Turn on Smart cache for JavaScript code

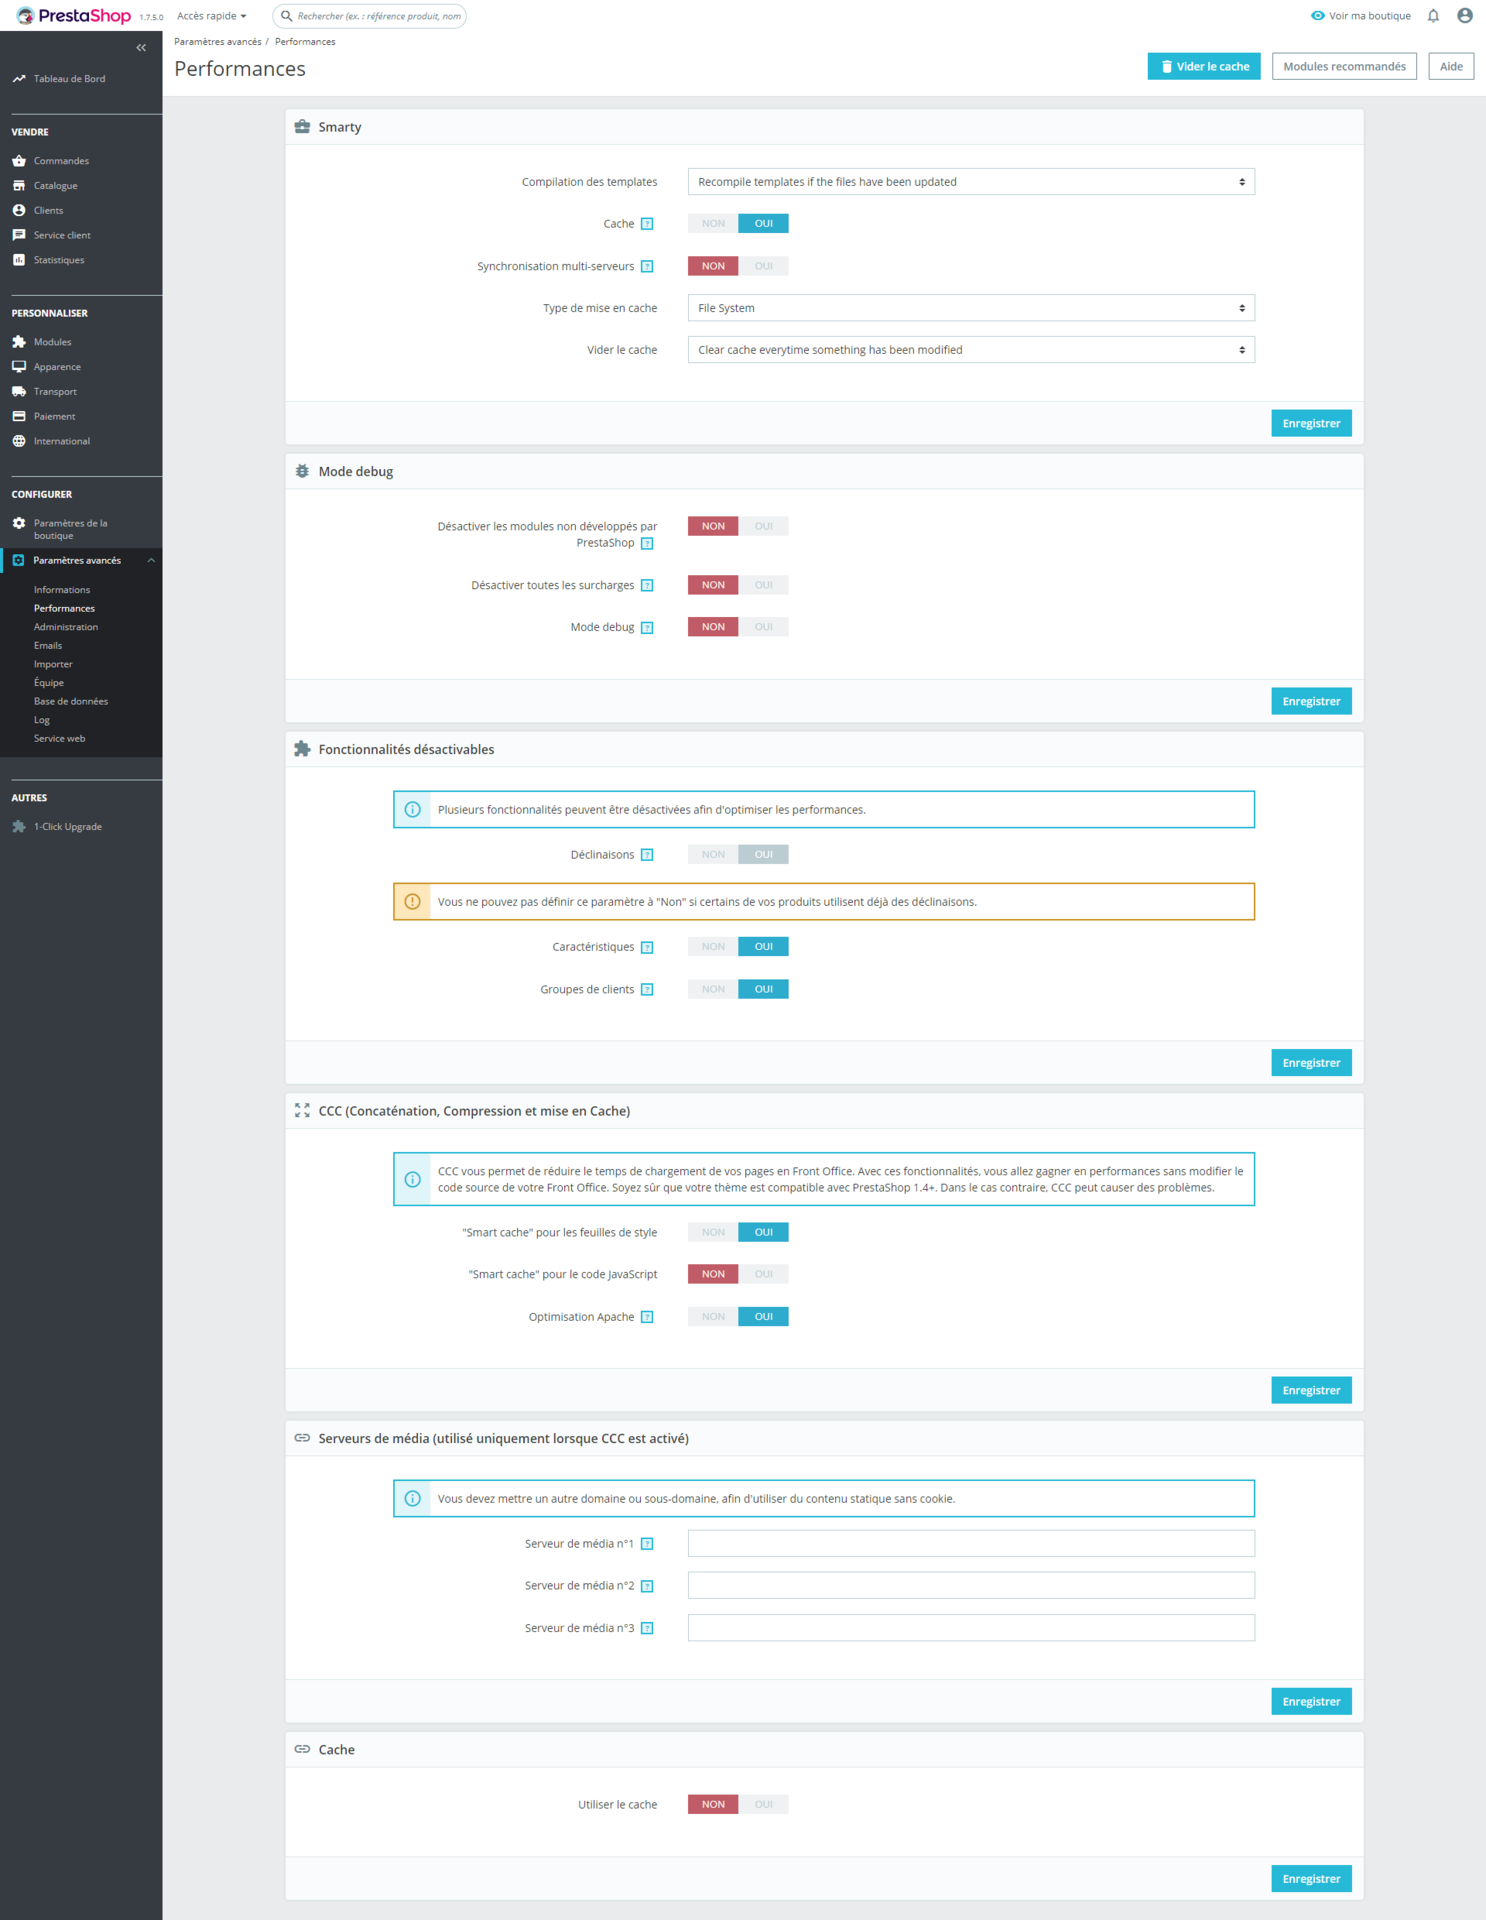(x=764, y=1274)
